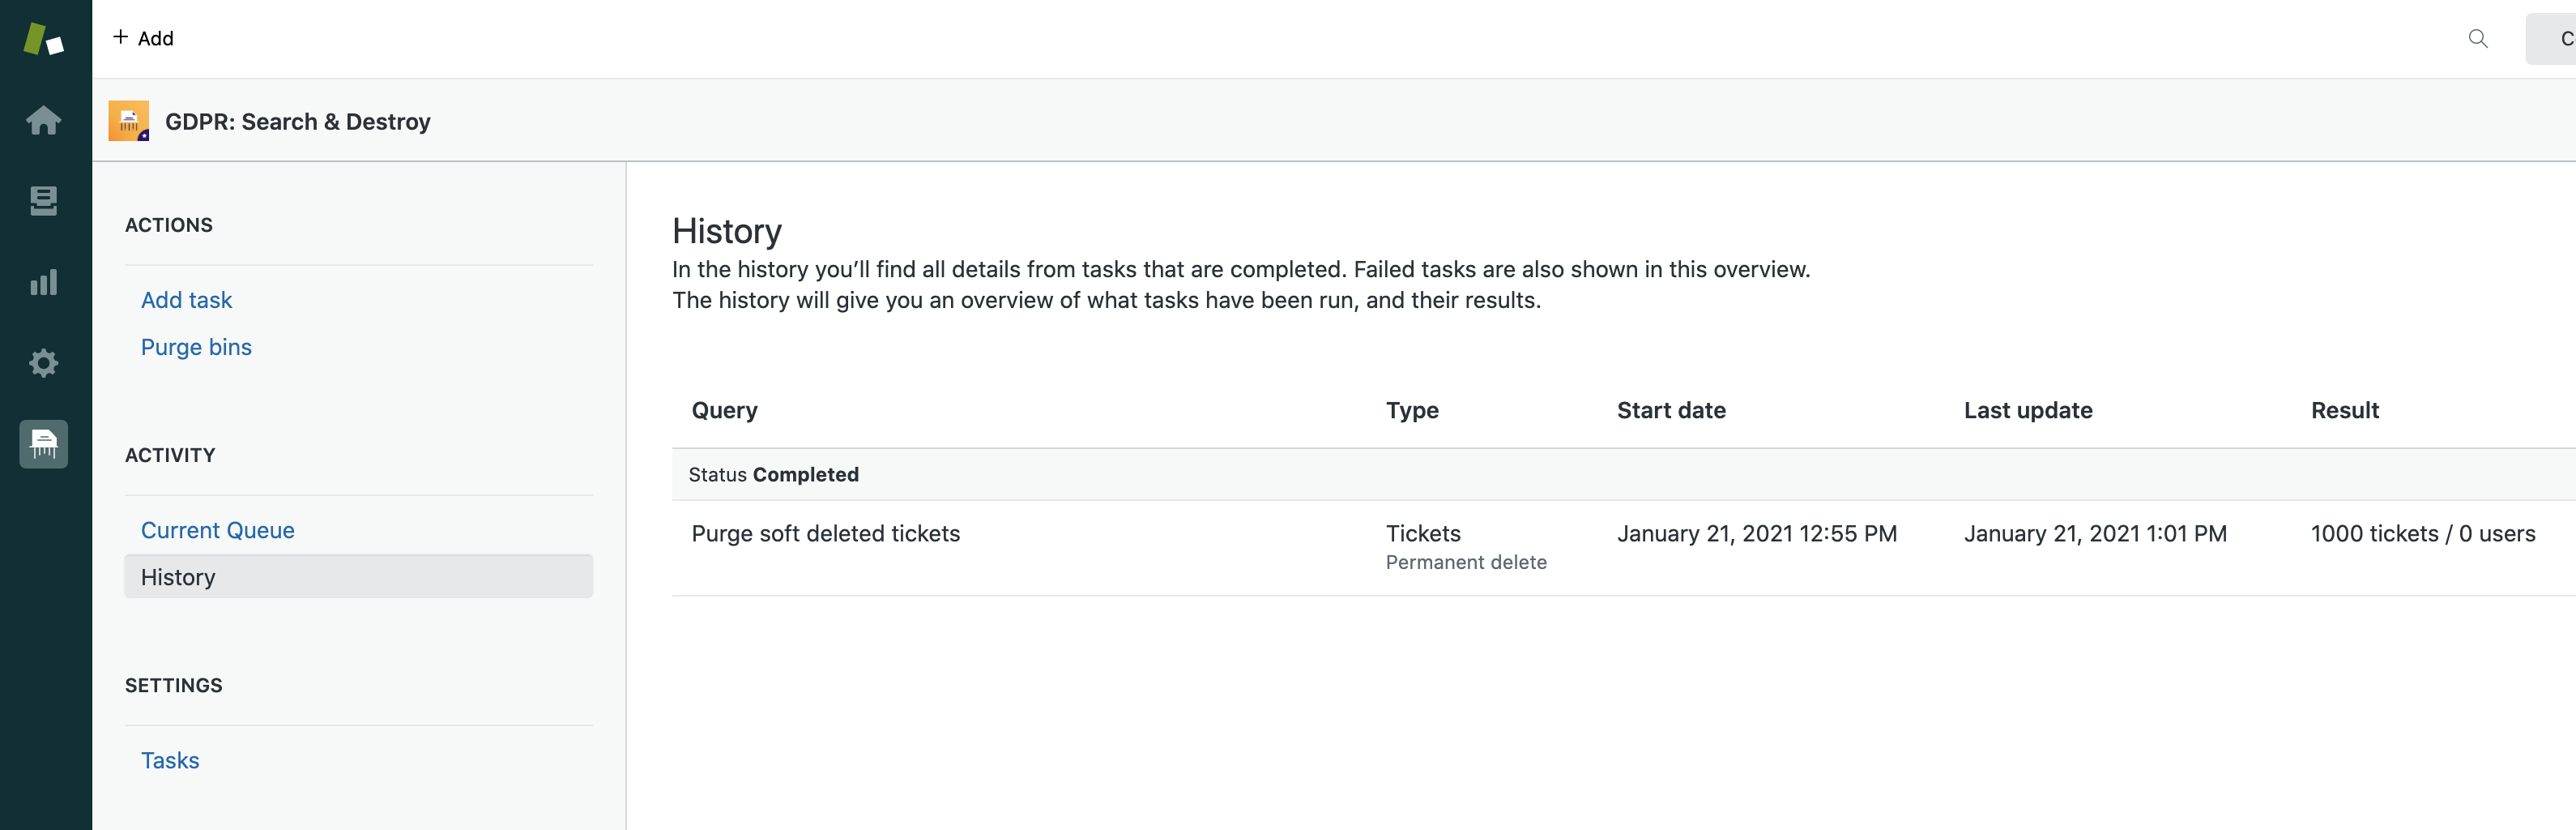Image resolution: width=2576 pixels, height=830 pixels.
Task: Open the Add task link
Action: click(x=186, y=300)
